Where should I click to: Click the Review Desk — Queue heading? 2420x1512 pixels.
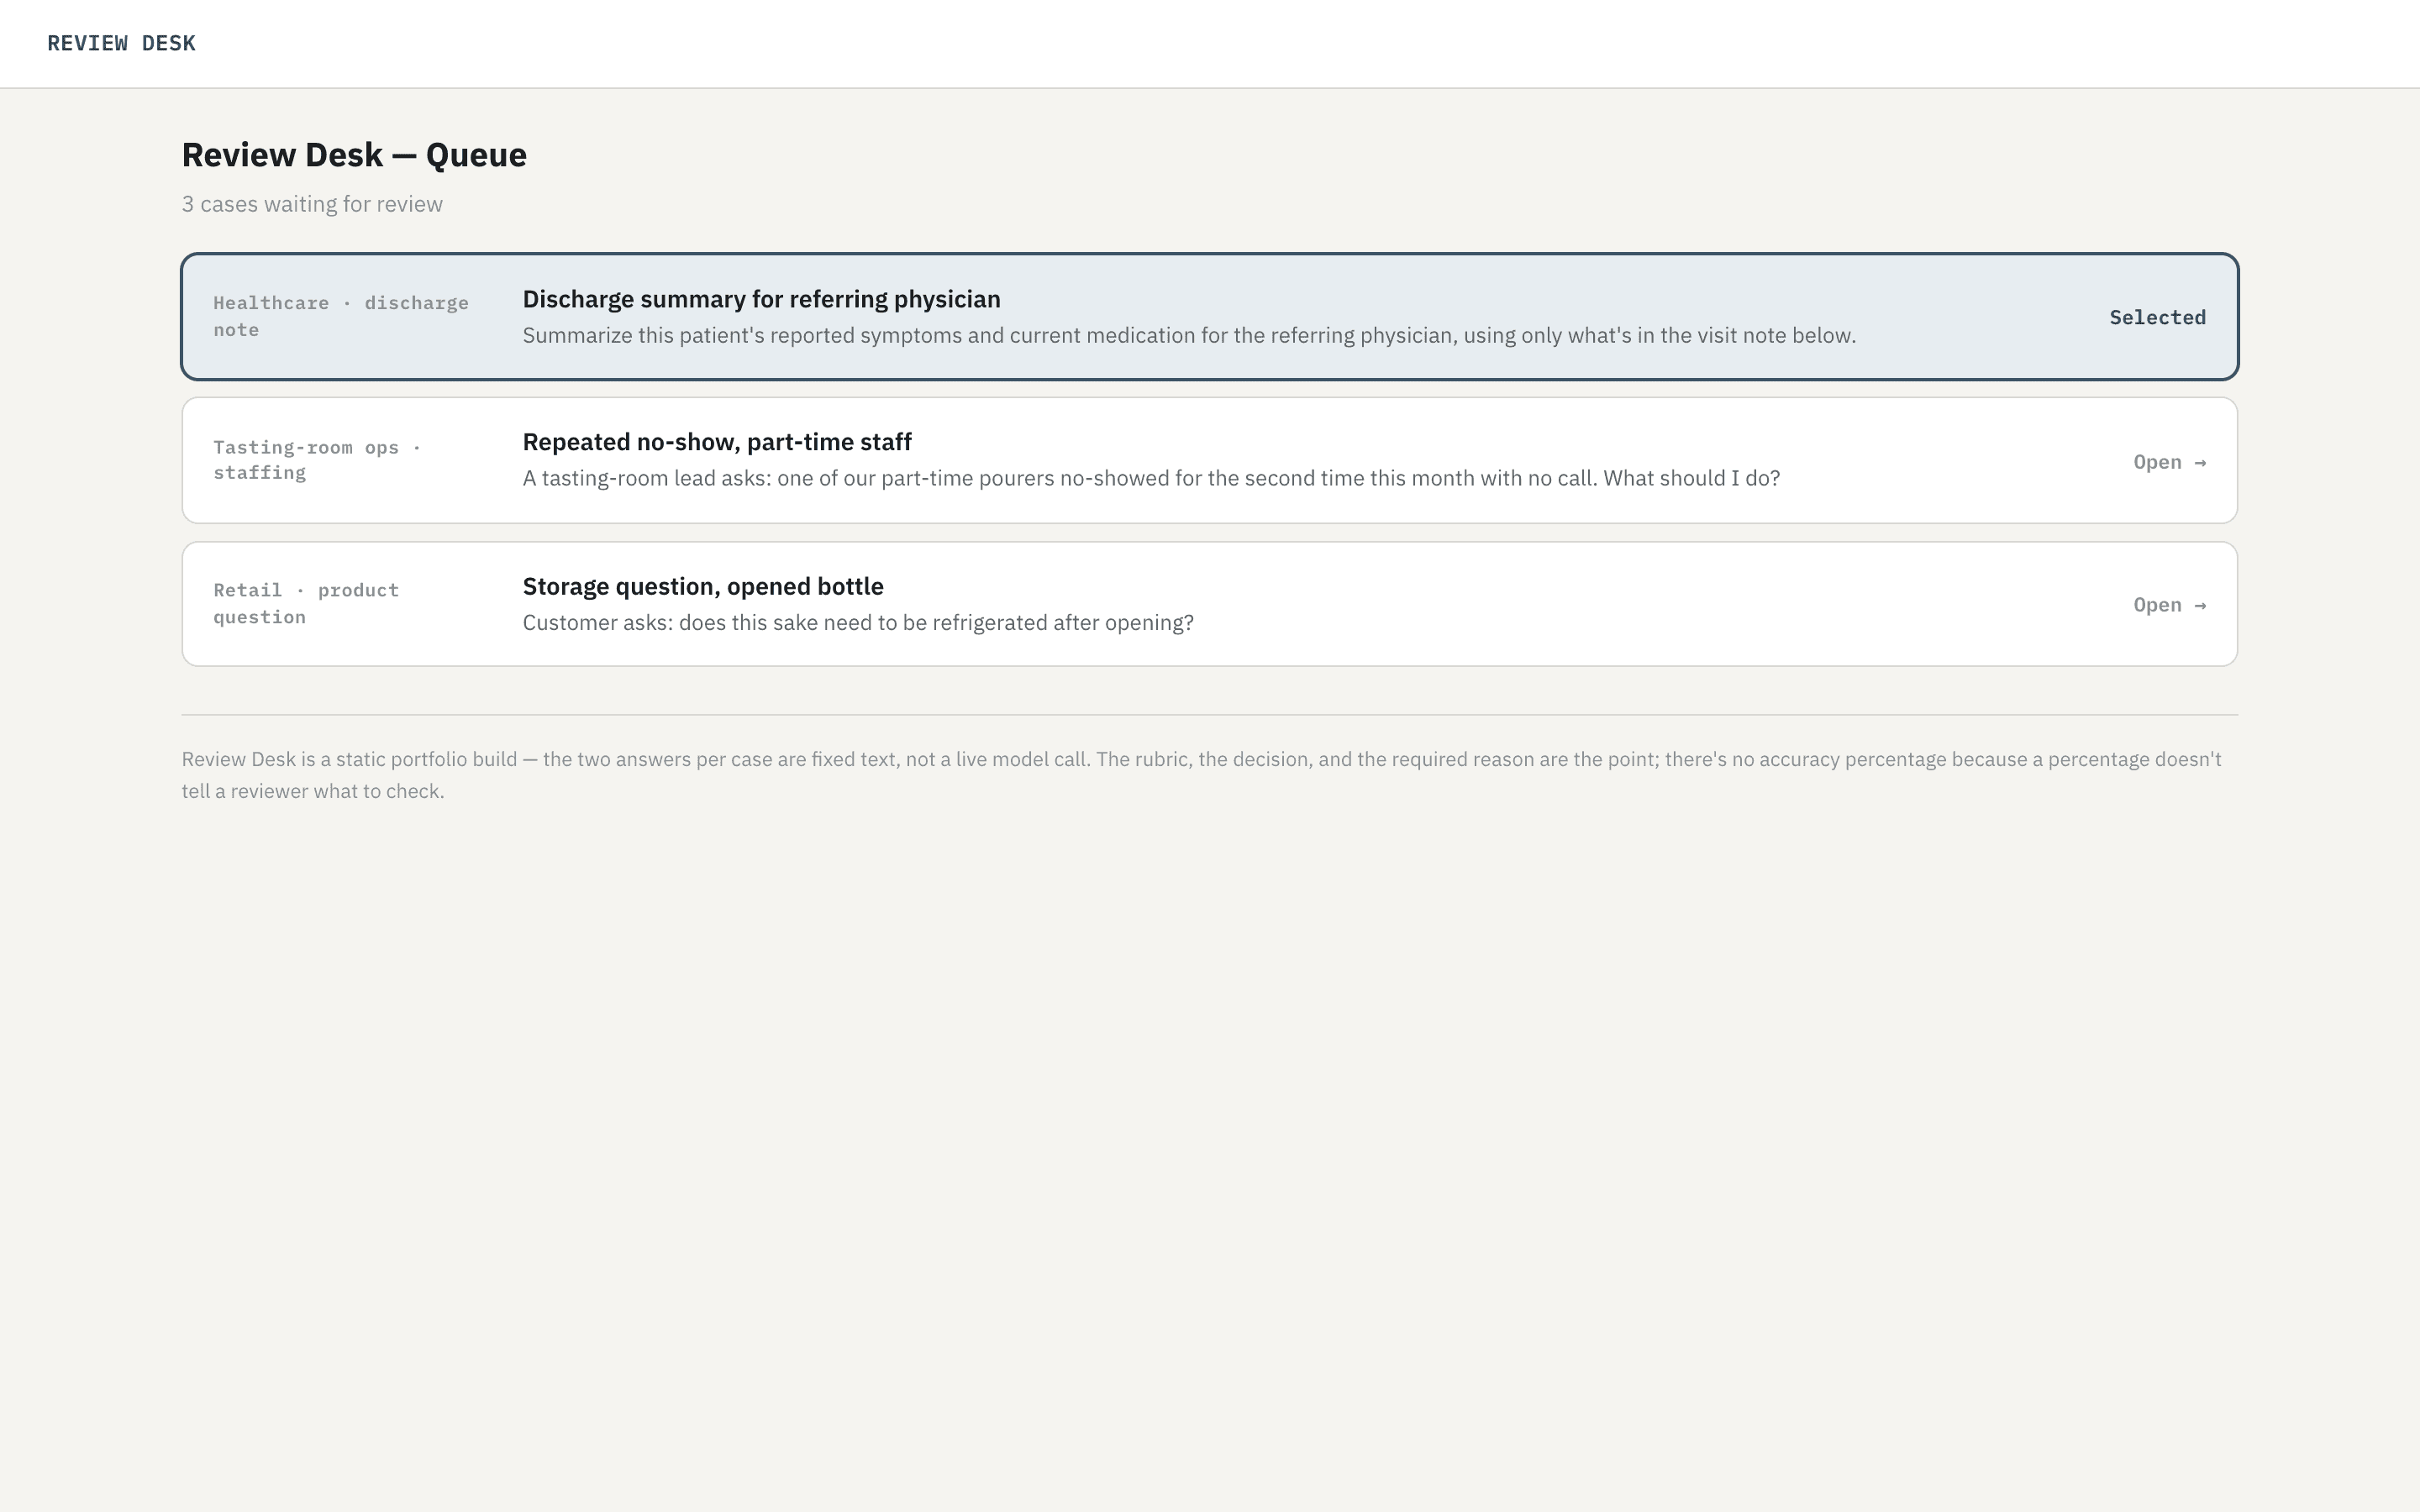354,155
